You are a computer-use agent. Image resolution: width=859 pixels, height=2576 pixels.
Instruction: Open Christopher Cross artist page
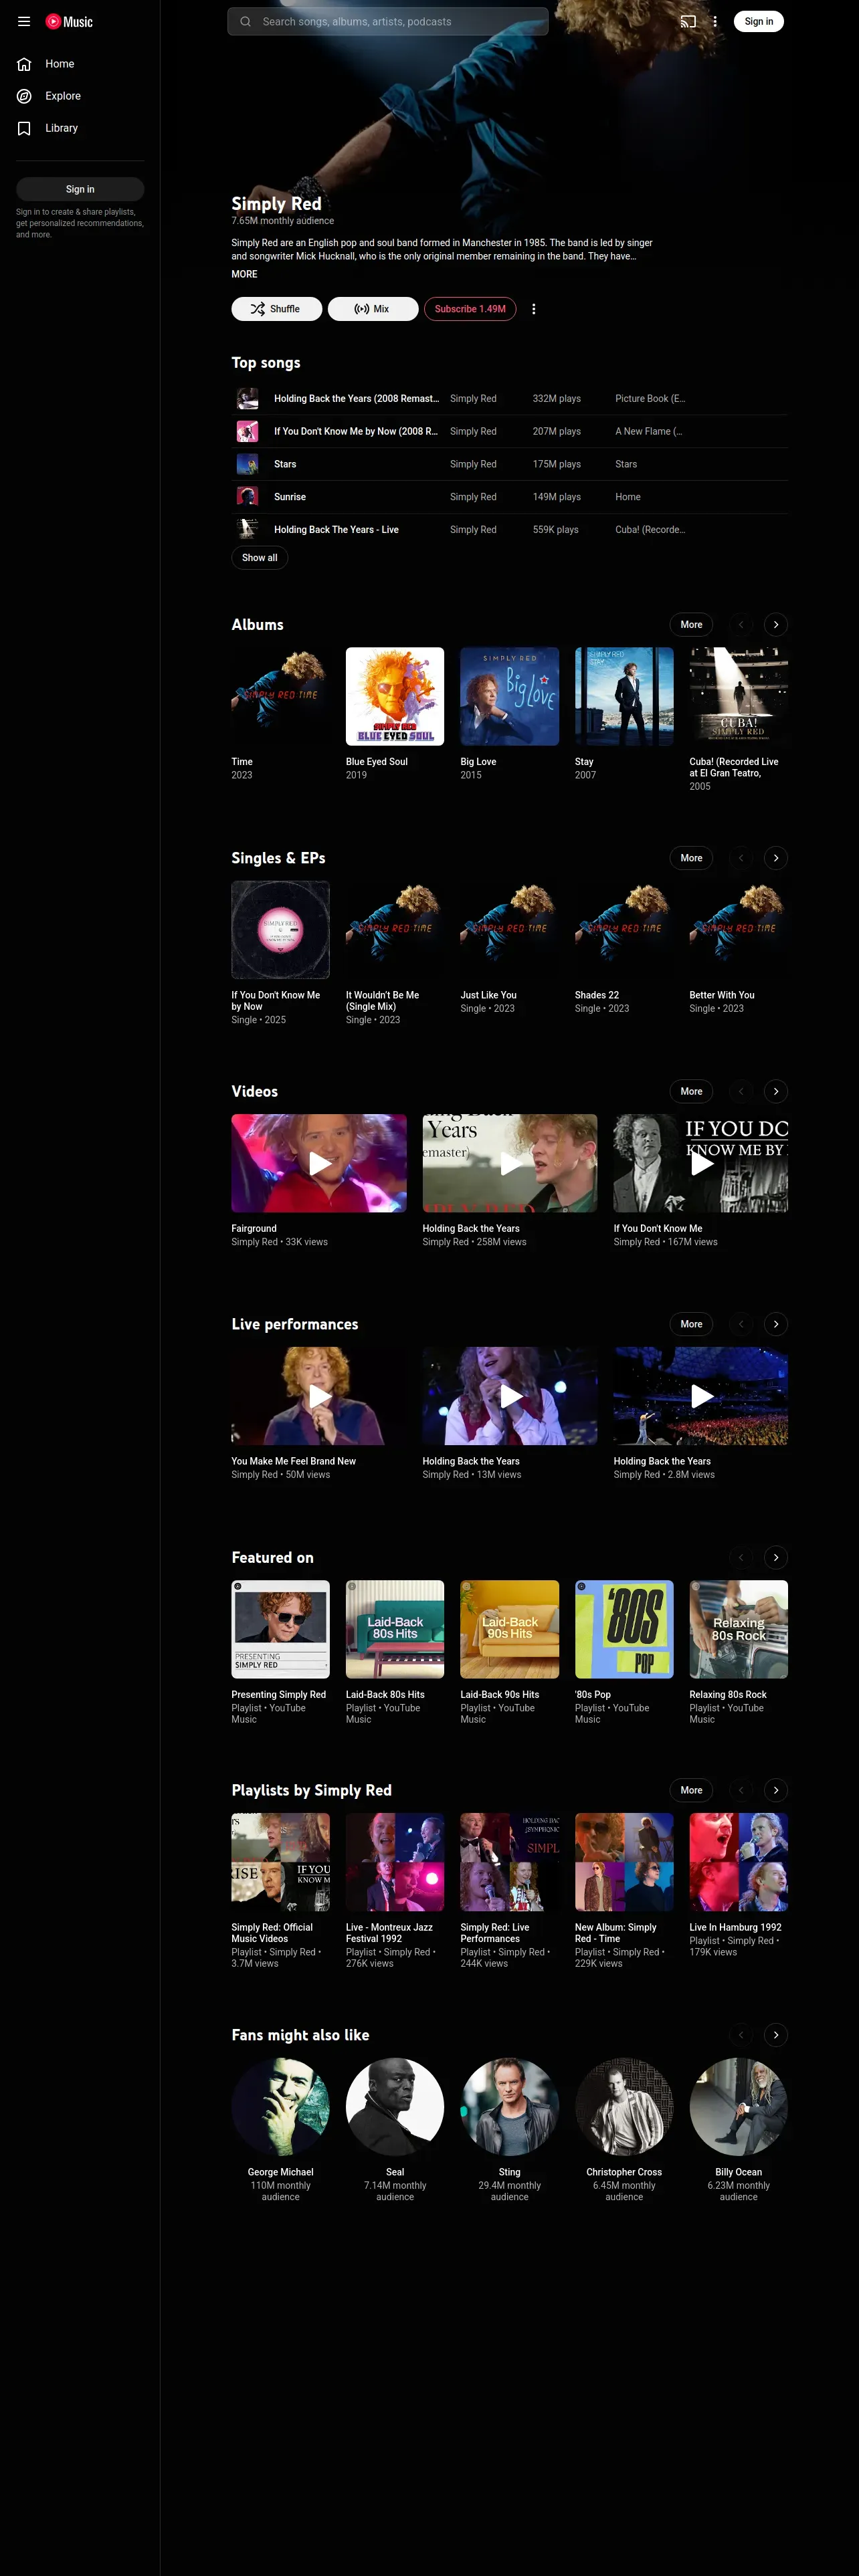coord(624,2107)
